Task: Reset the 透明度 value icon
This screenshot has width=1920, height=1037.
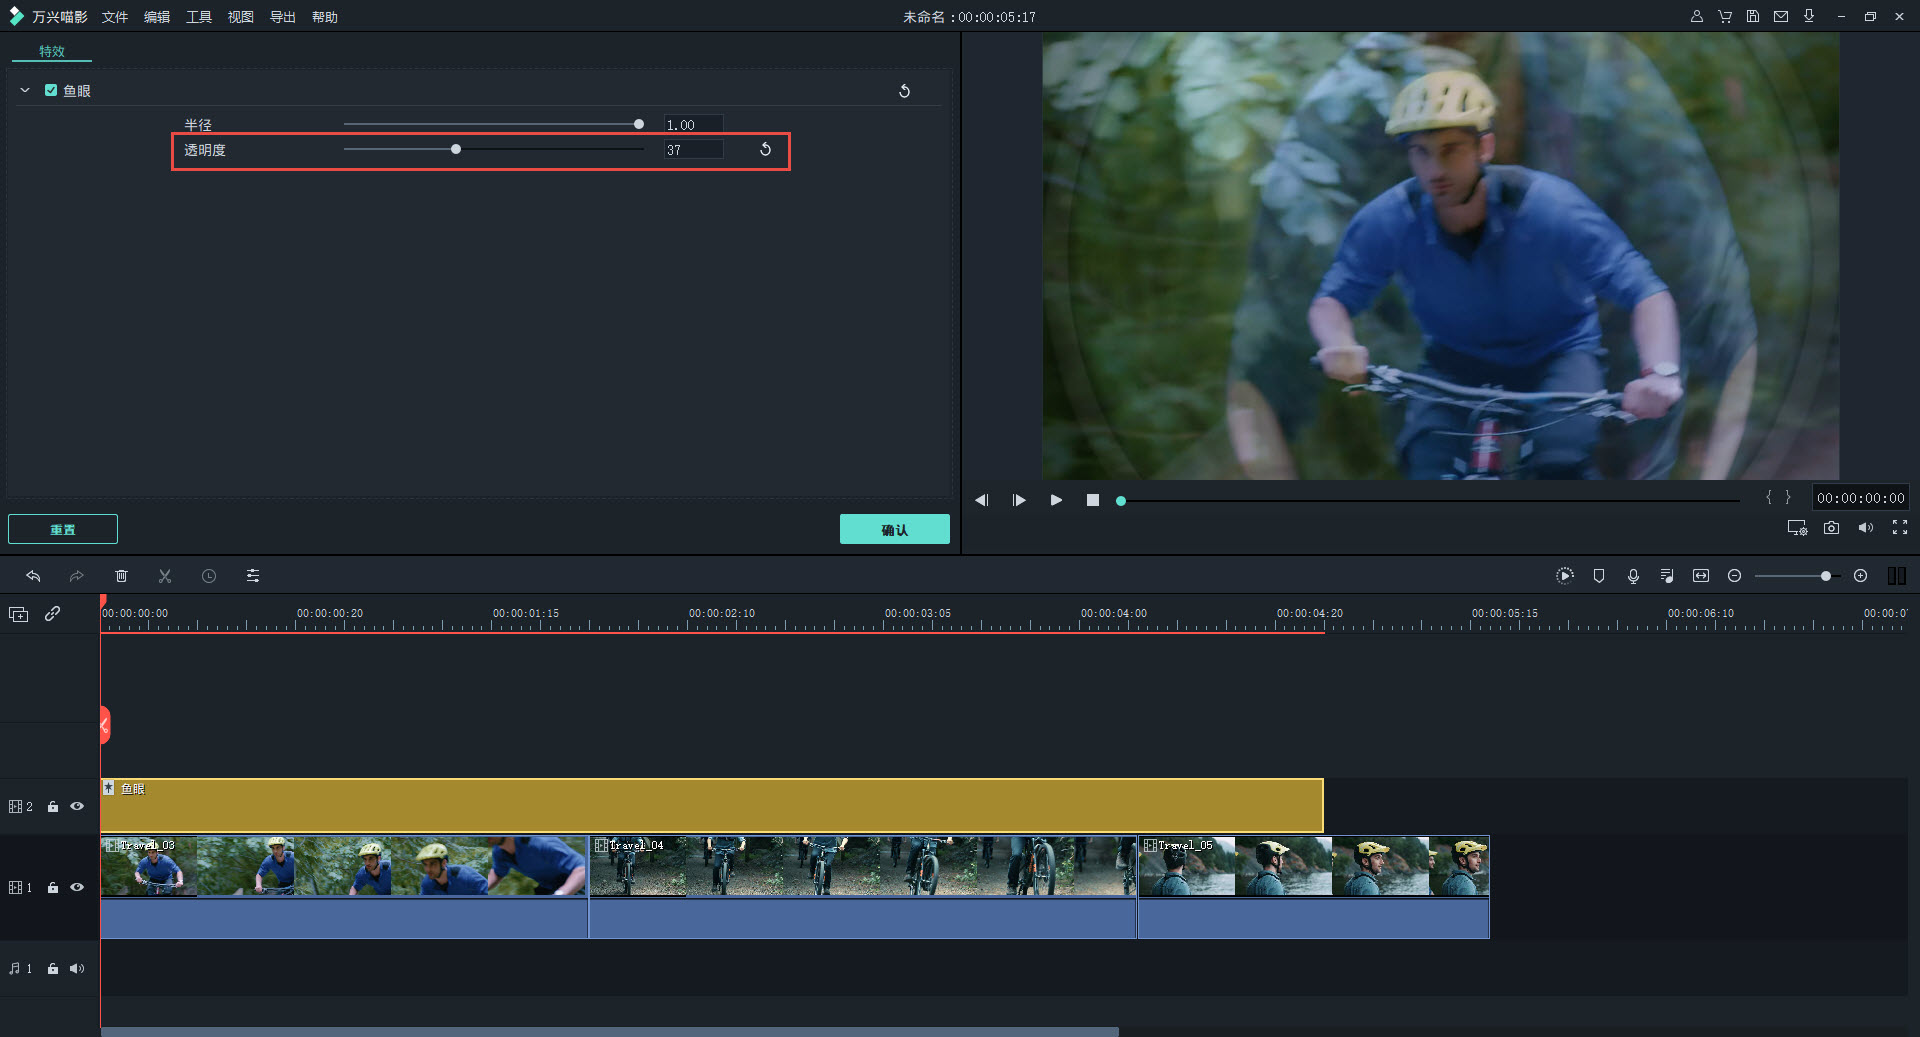Action: click(765, 150)
